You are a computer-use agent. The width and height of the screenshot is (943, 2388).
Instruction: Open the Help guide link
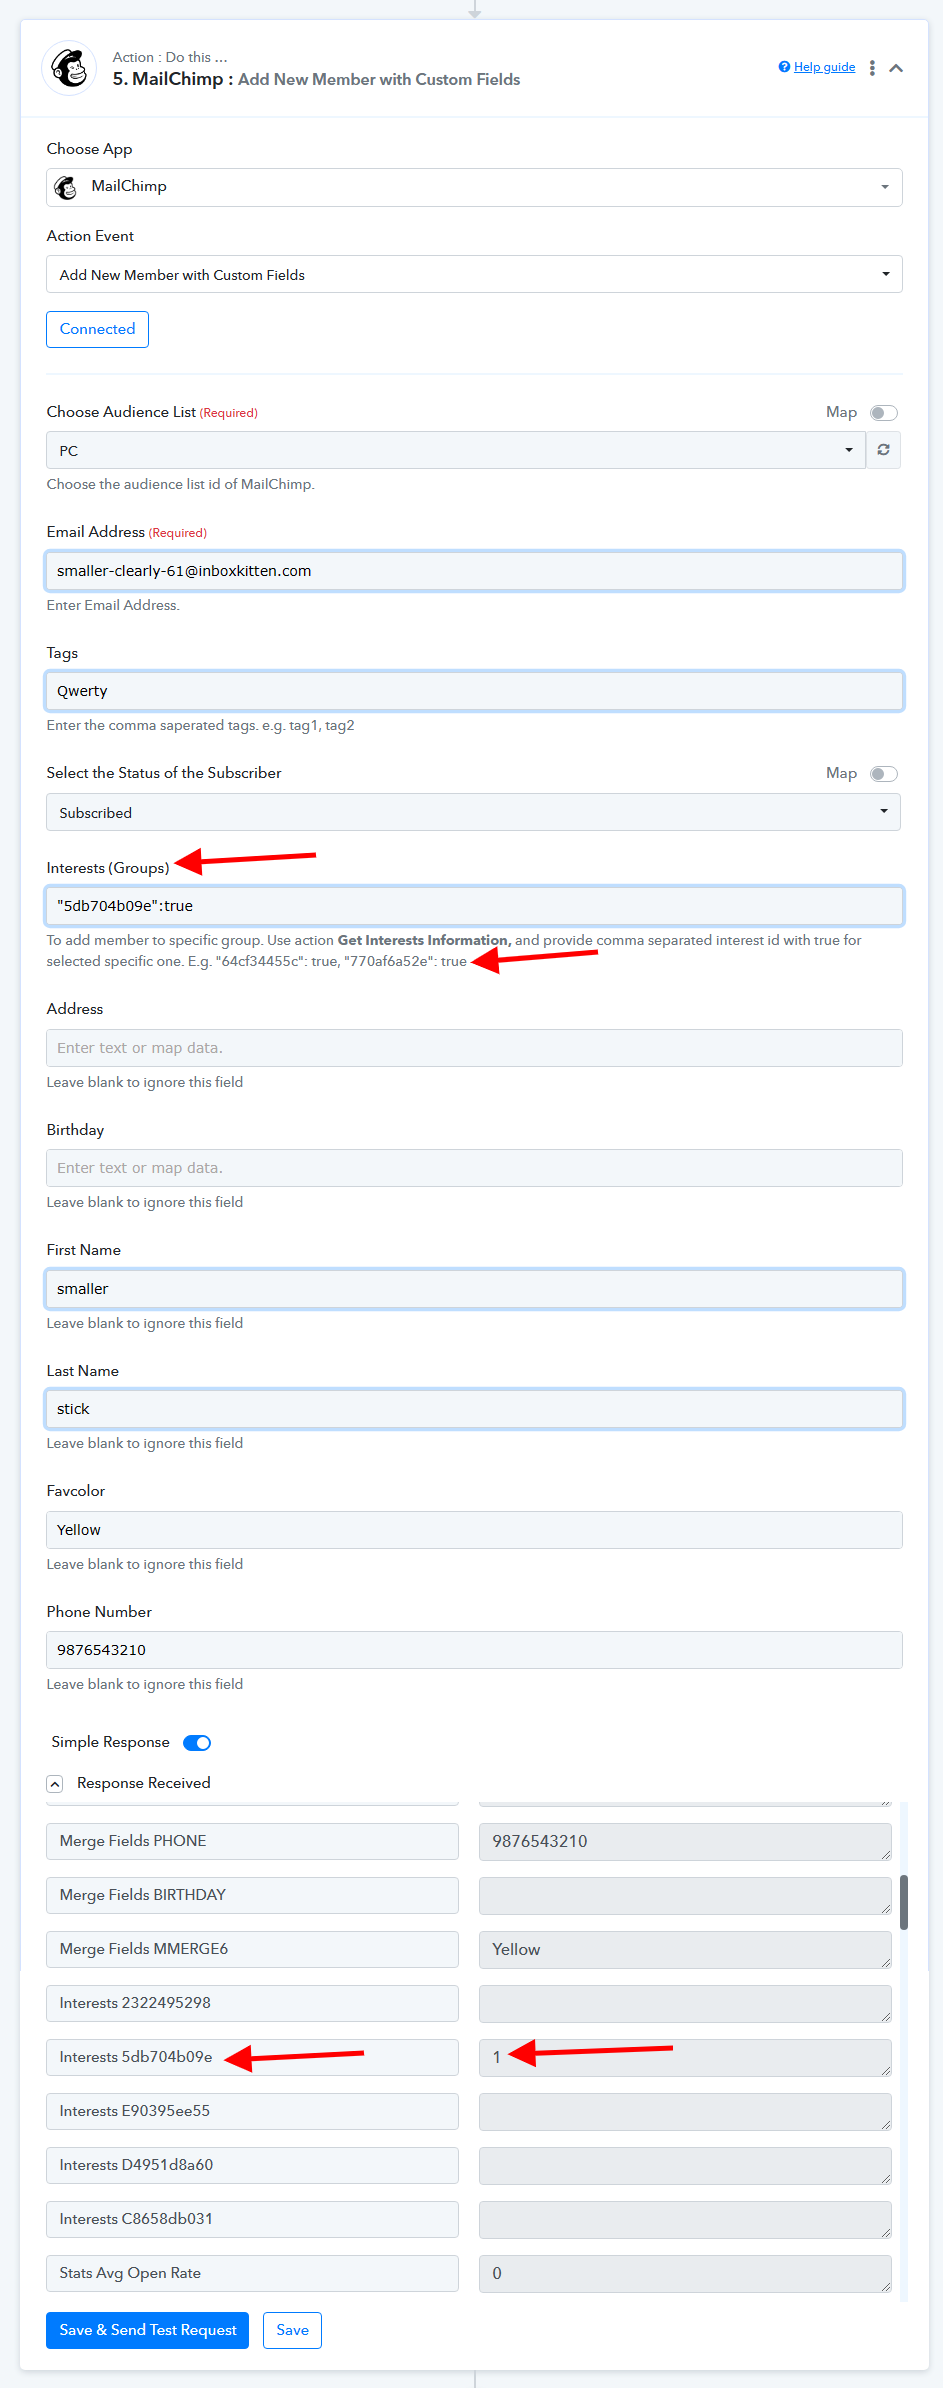824,67
